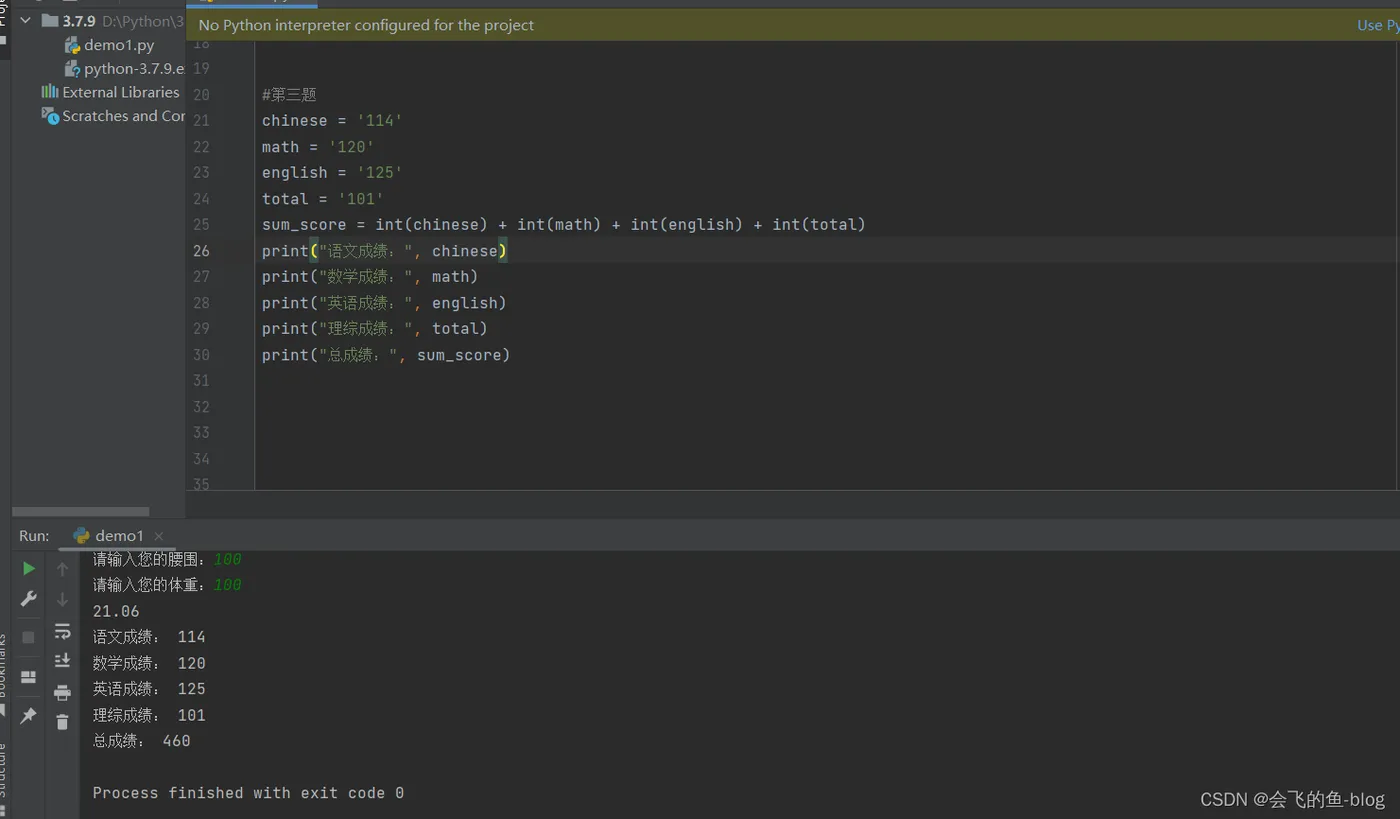The width and height of the screenshot is (1400, 819).
Task: Click line number 26 in the gutter
Action: [x=201, y=251]
